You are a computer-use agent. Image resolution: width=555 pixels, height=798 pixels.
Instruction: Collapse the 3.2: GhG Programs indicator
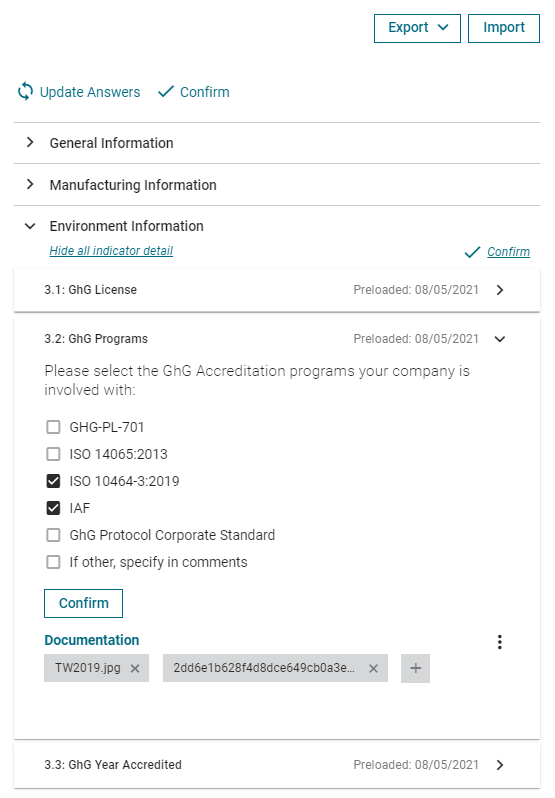(500, 339)
